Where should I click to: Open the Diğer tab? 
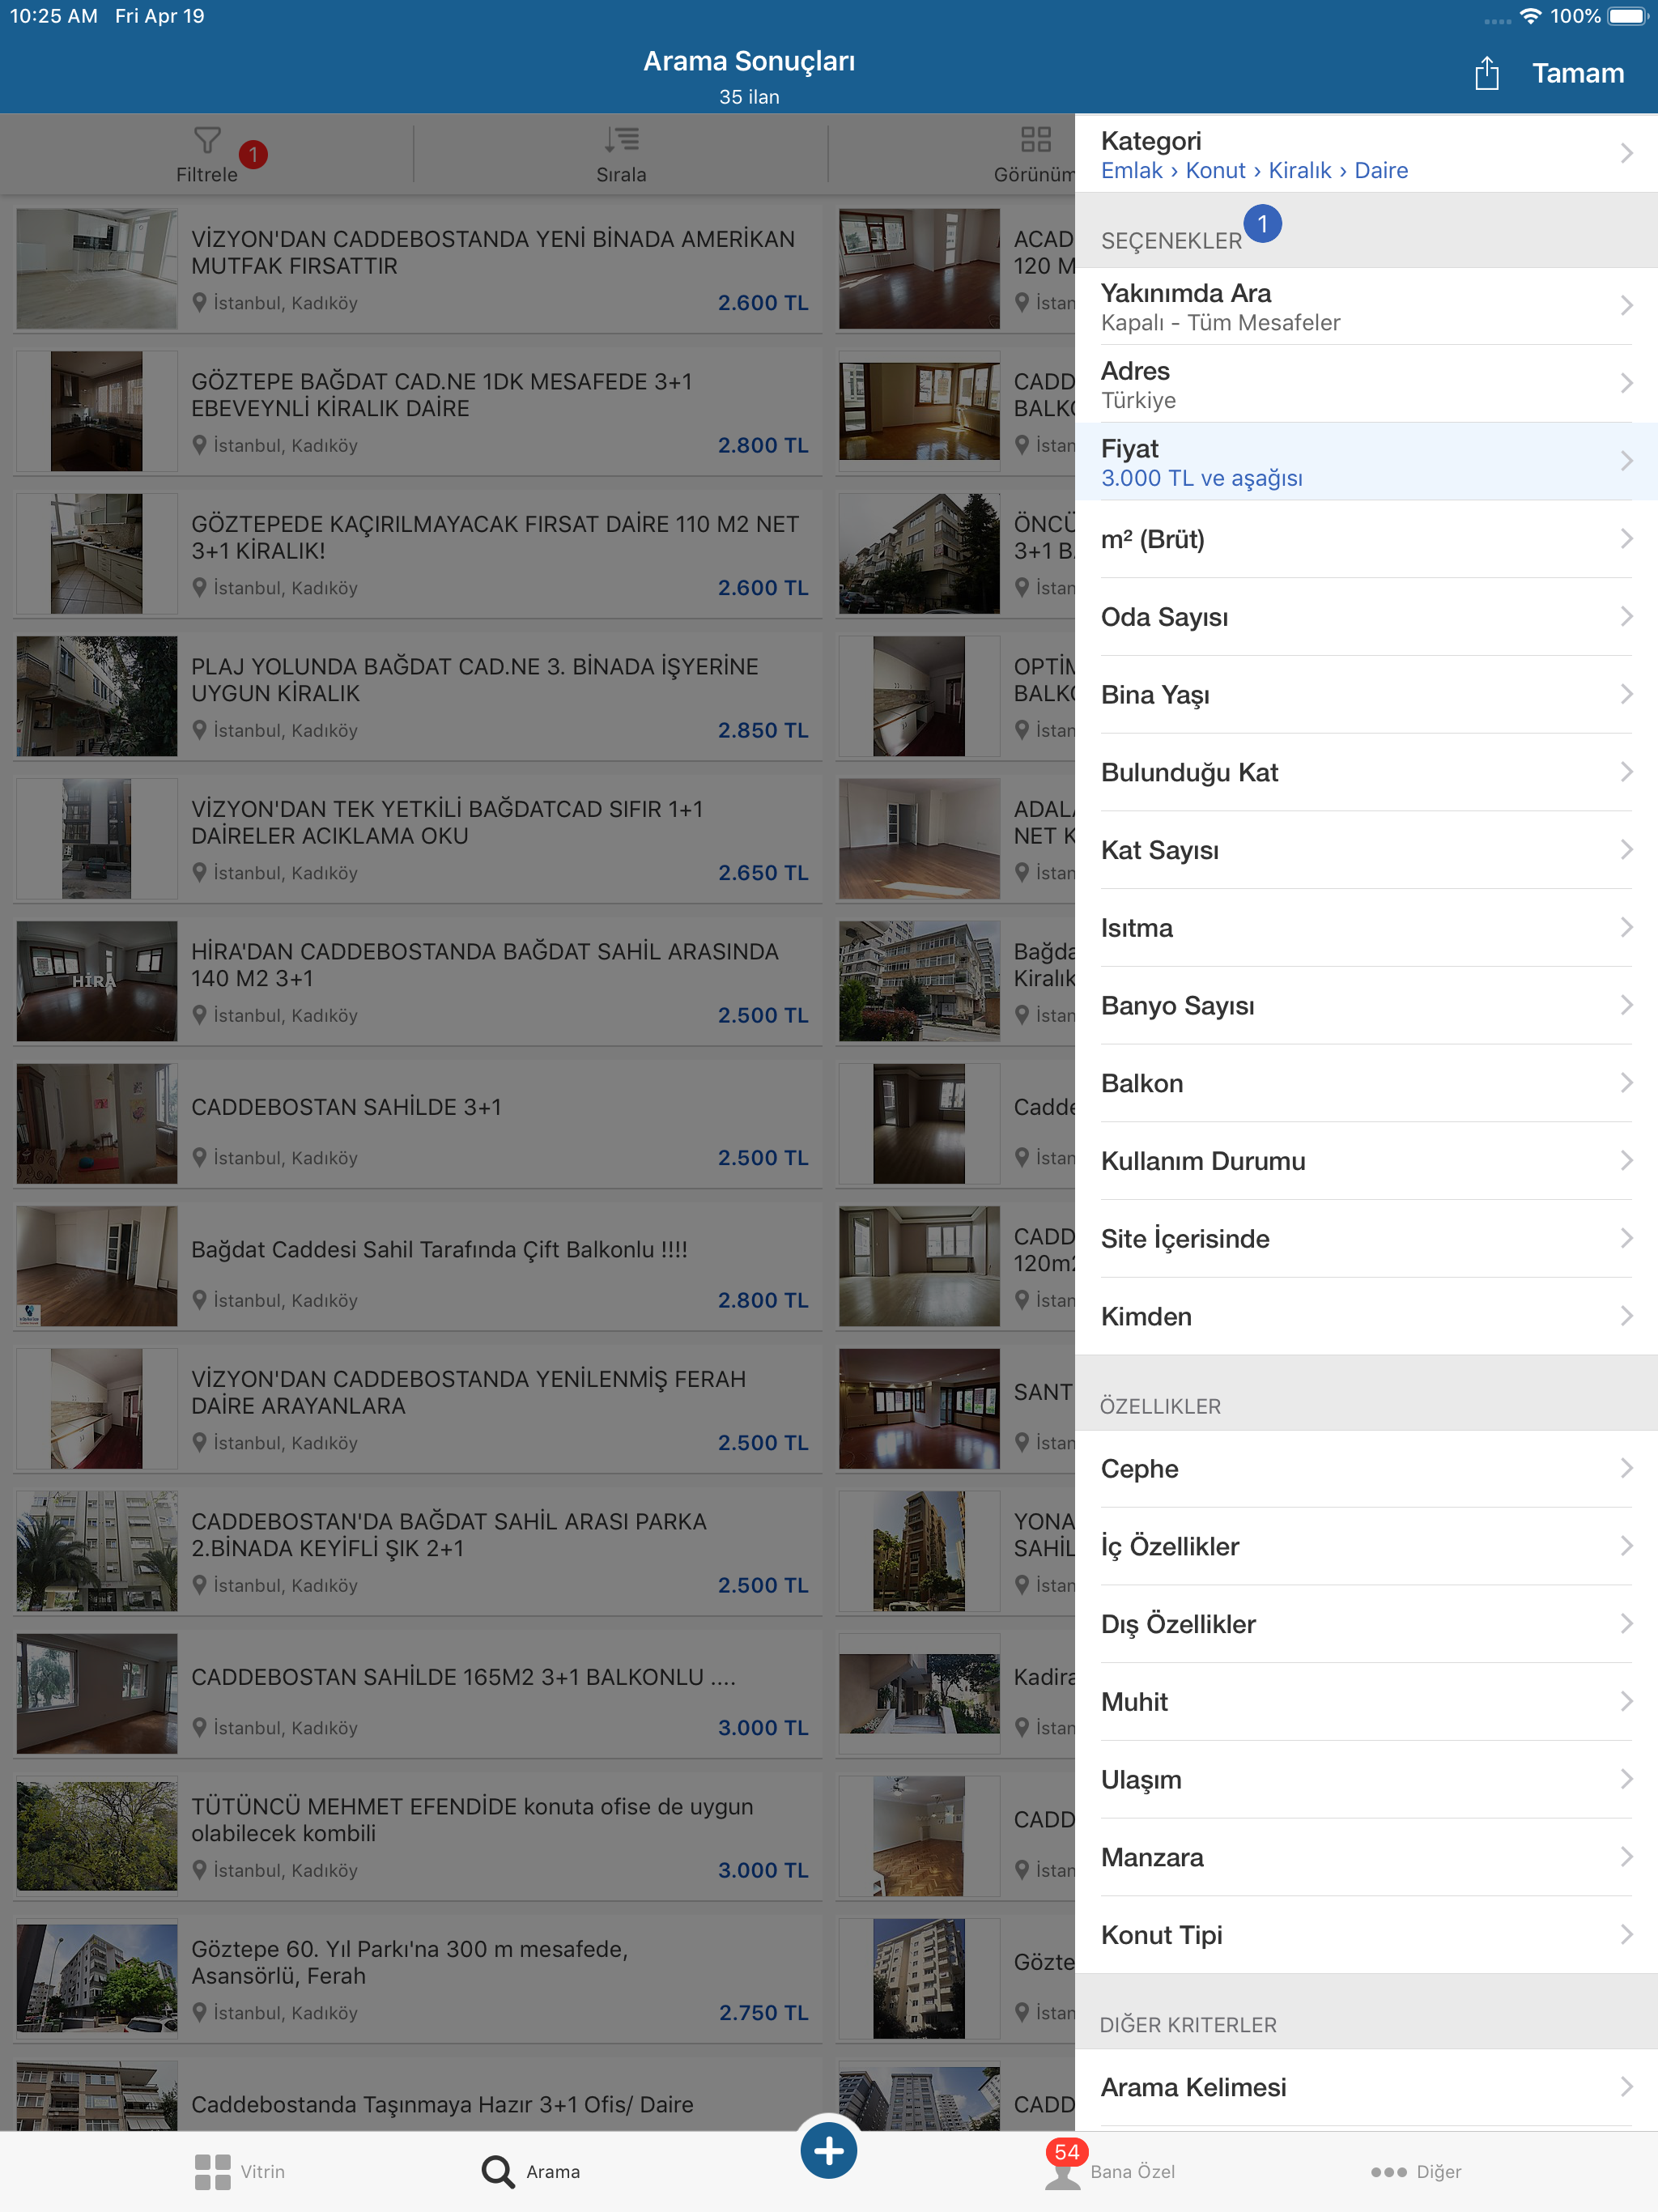(x=1416, y=2172)
